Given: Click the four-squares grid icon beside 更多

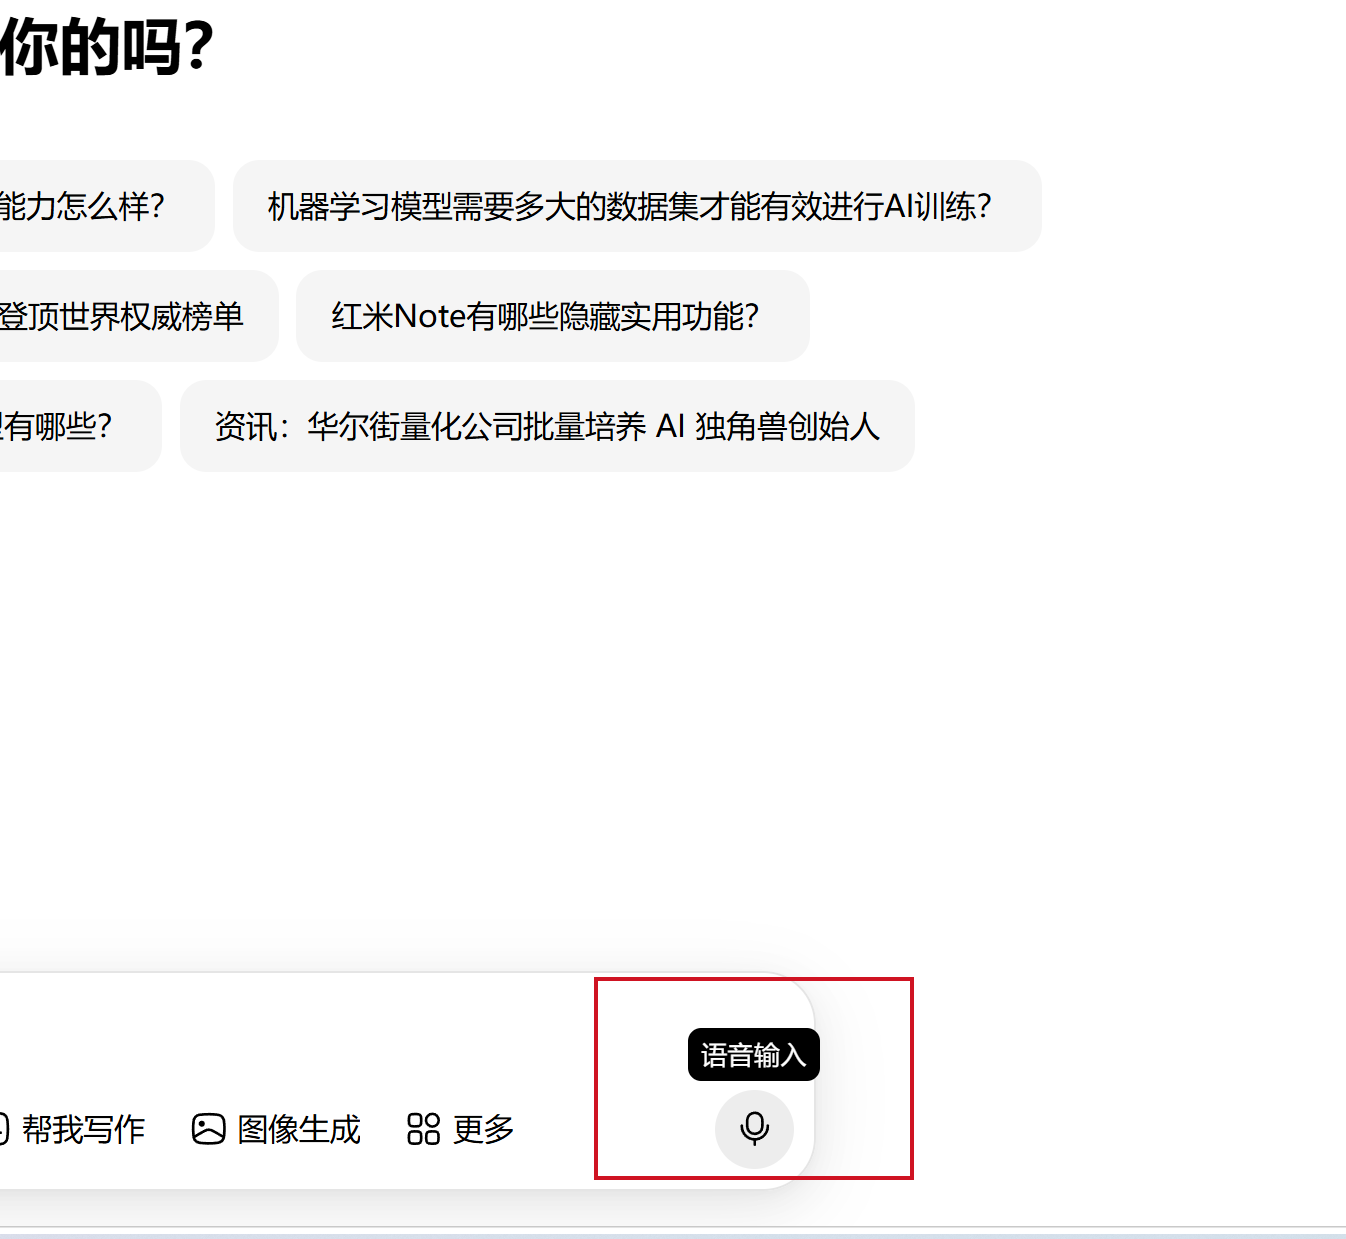Looking at the screenshot, I should point(423,1129).
